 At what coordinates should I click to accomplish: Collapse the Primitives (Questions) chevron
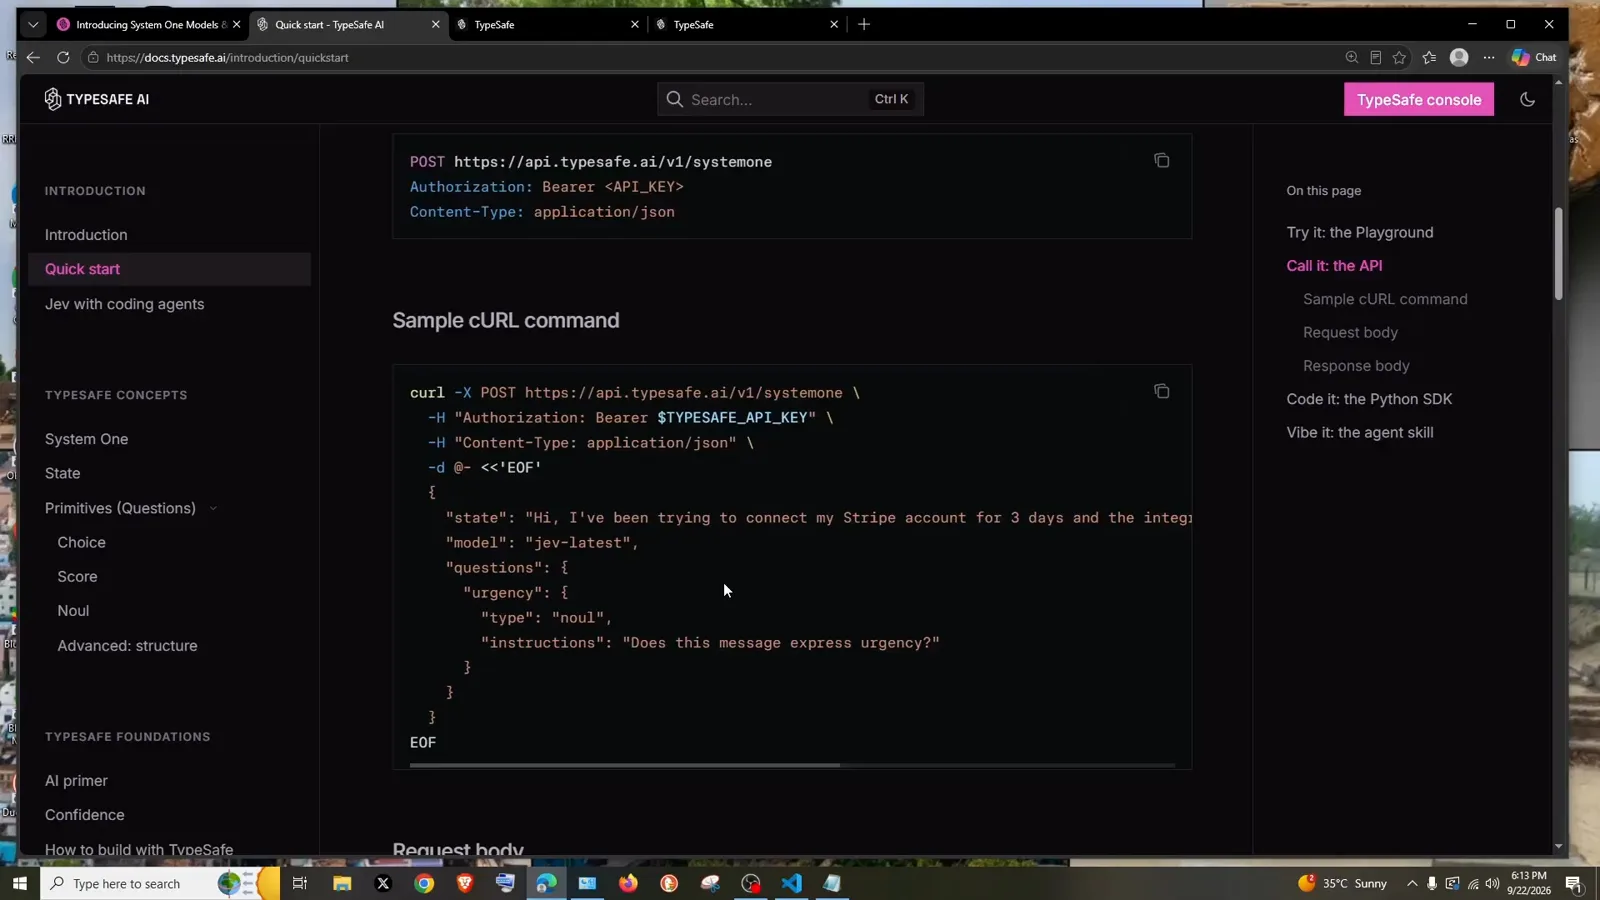click(213, 509)
